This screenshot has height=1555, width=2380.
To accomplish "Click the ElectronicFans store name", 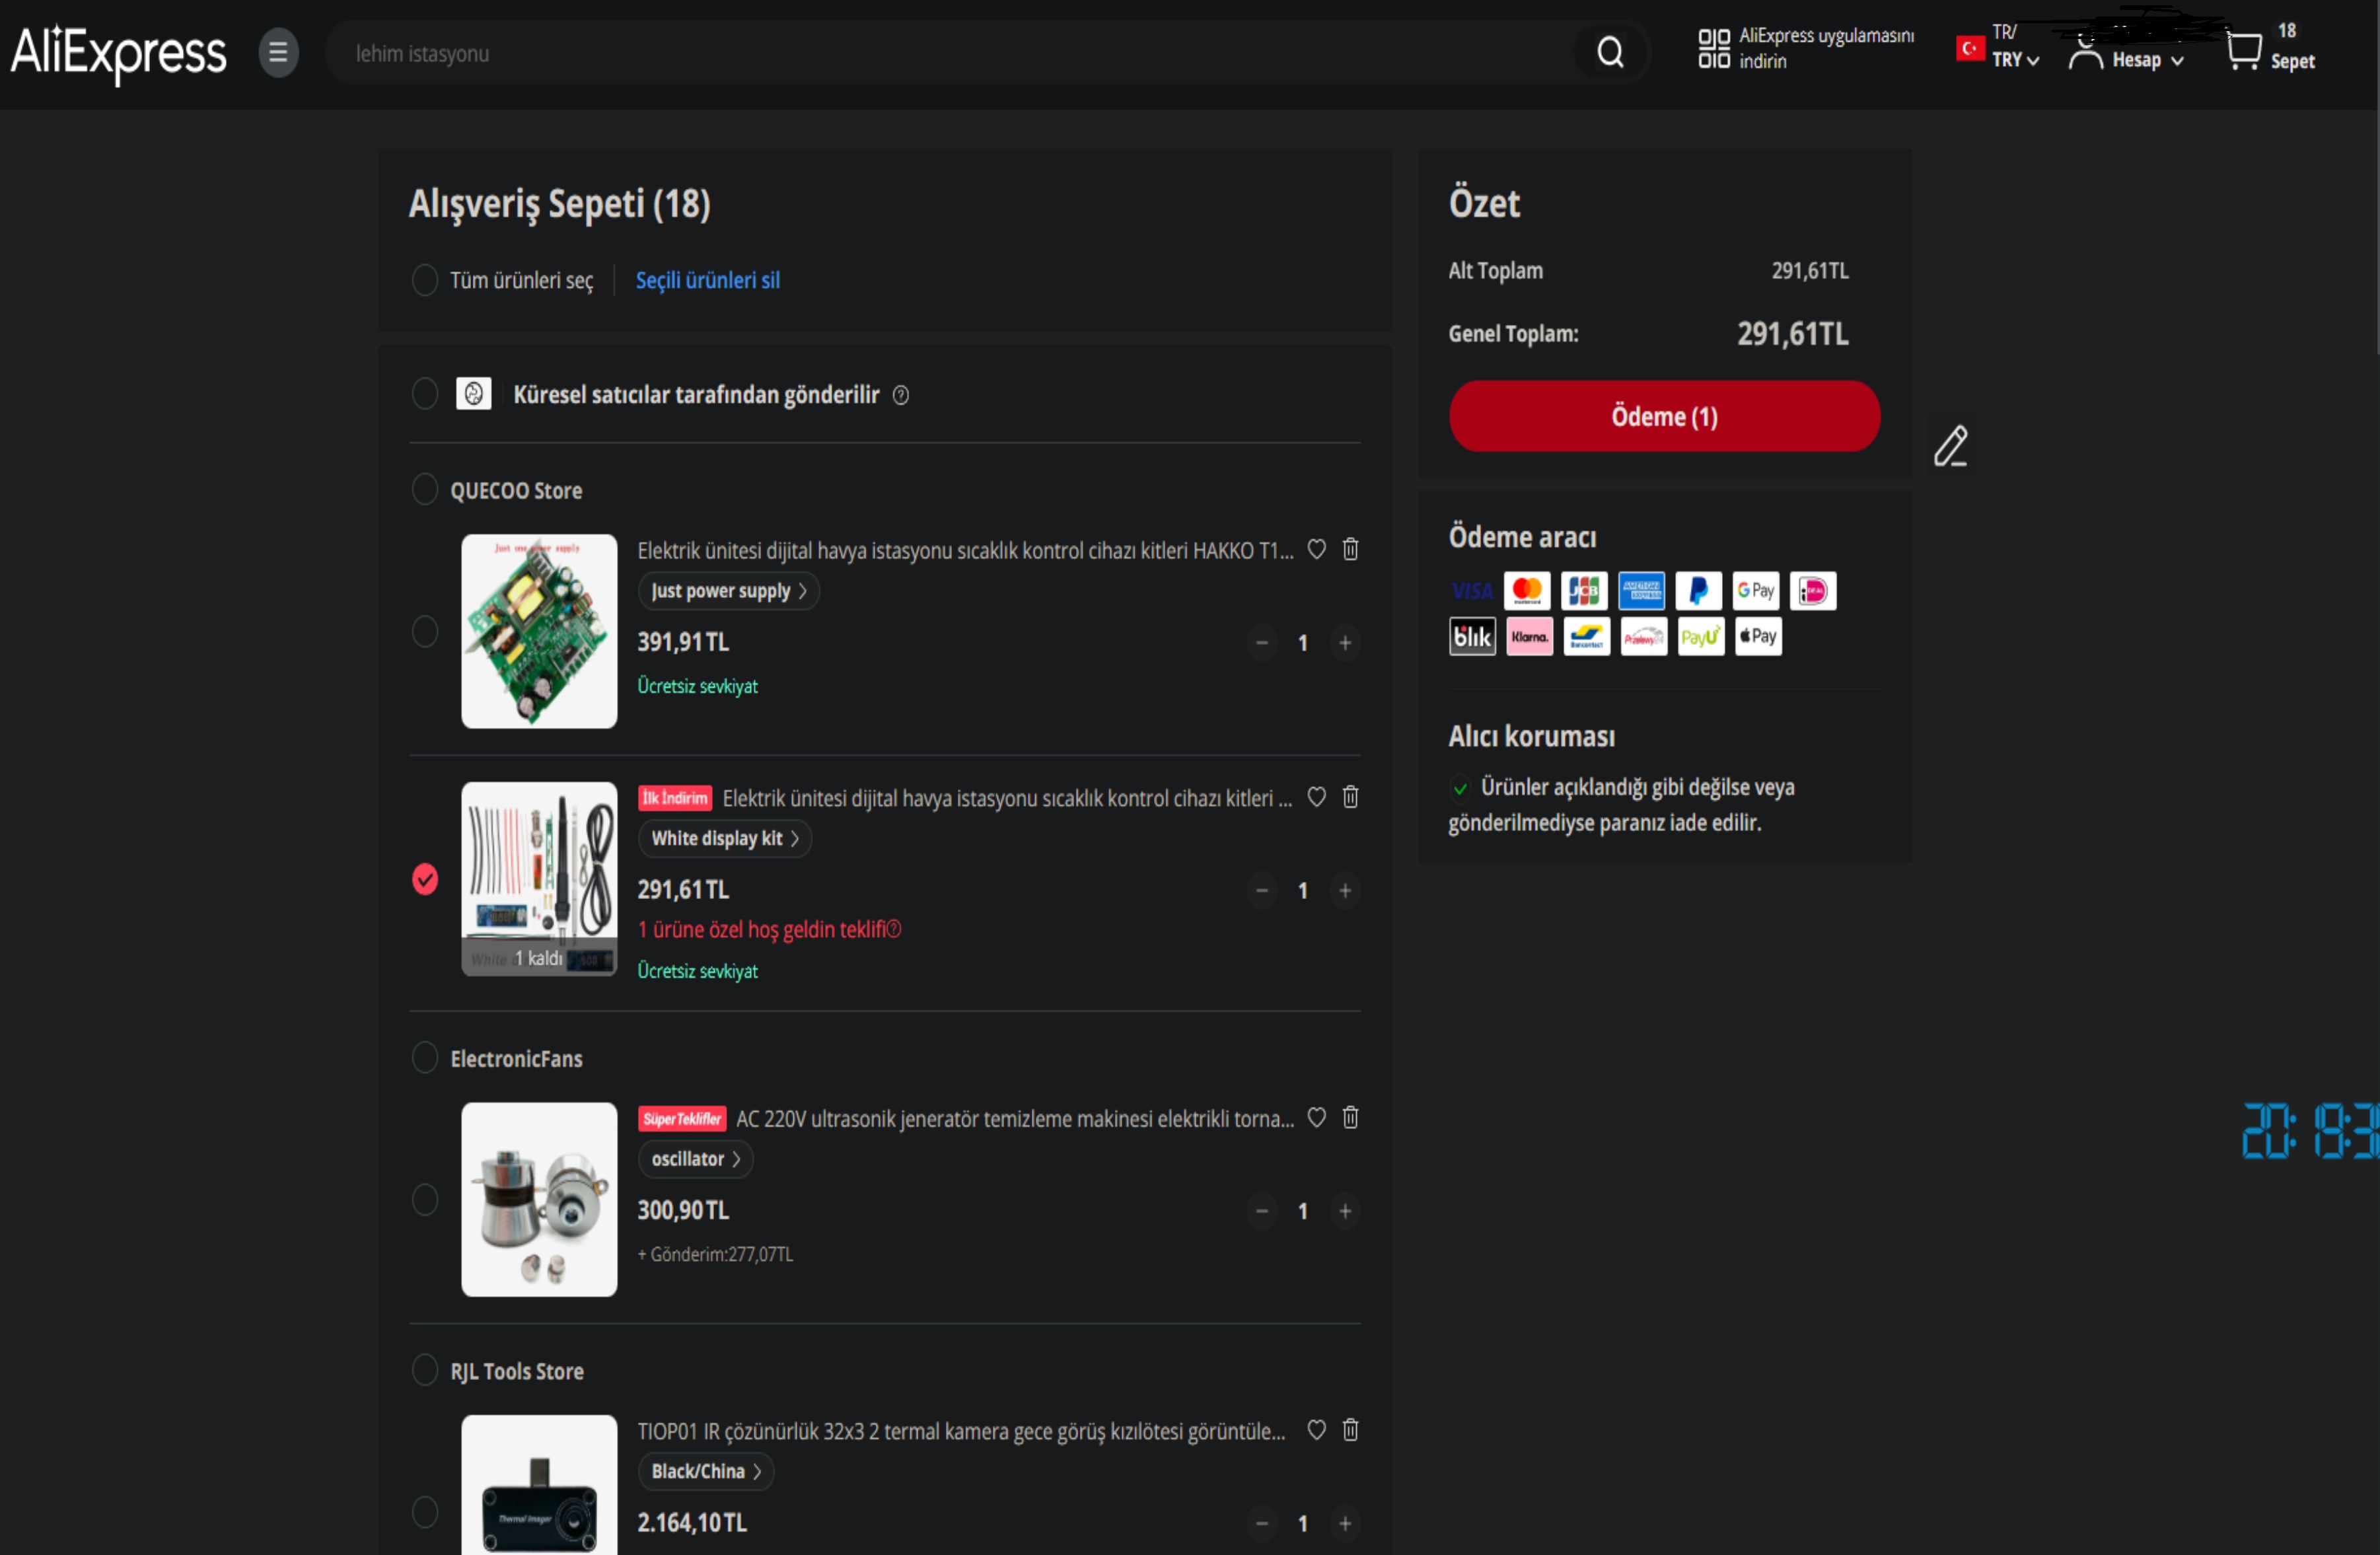I will tap(516, 1059).
